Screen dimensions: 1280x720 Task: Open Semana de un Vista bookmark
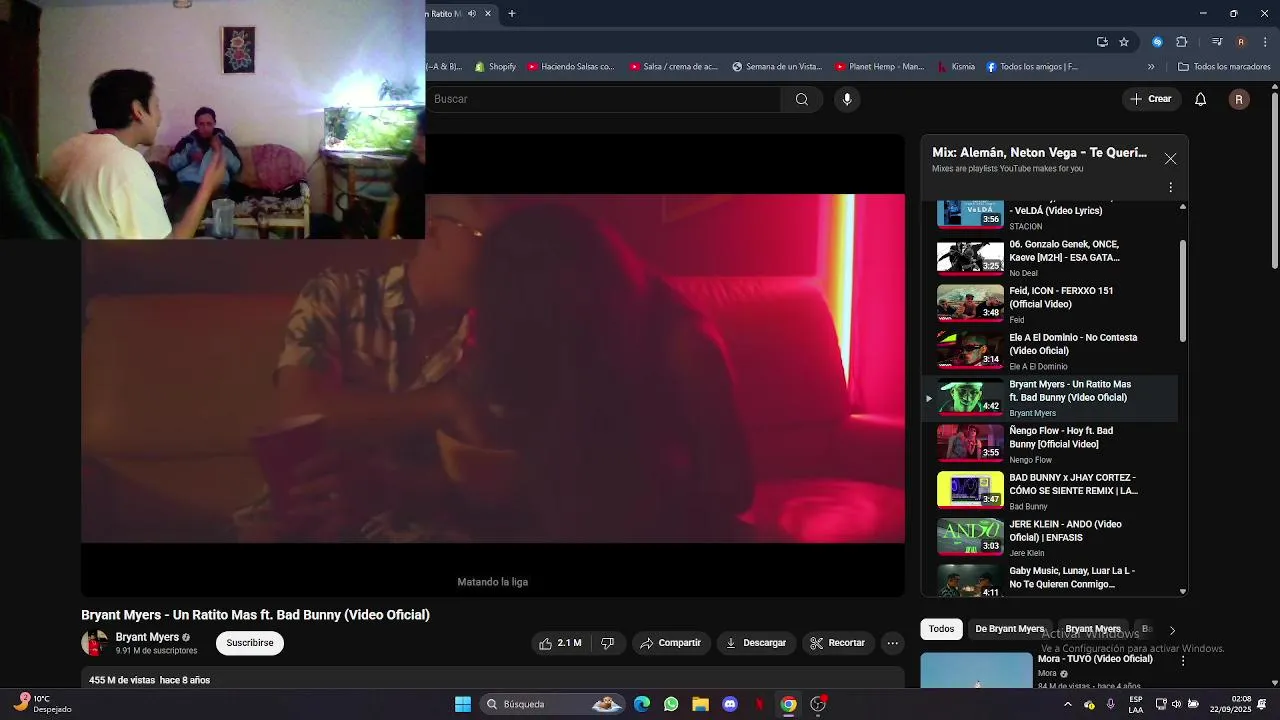pyautogui.click(x=777, y=67)
